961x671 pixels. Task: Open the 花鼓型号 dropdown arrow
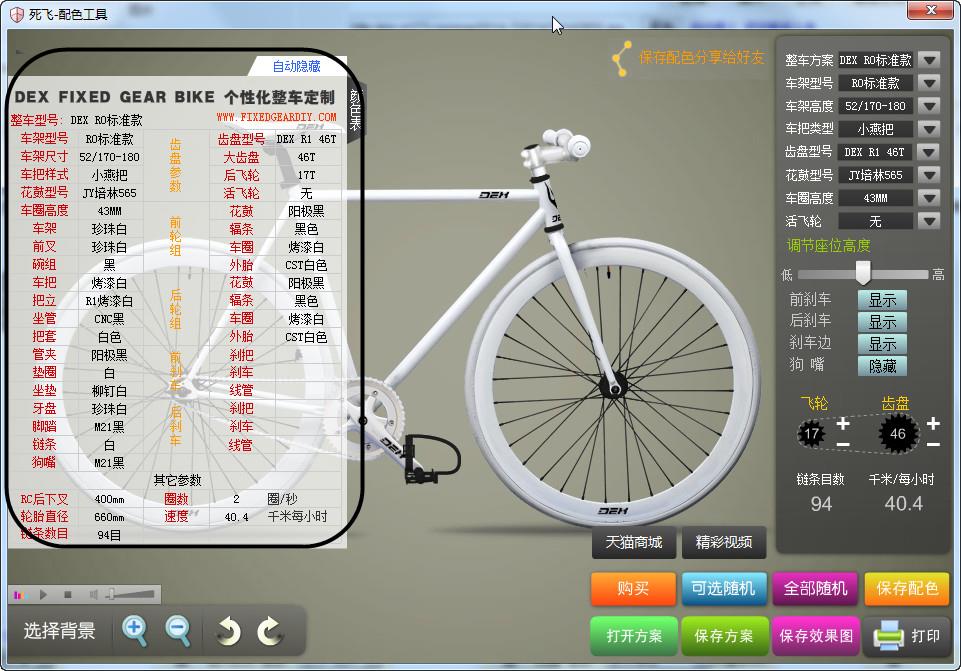tap(930, 175)
